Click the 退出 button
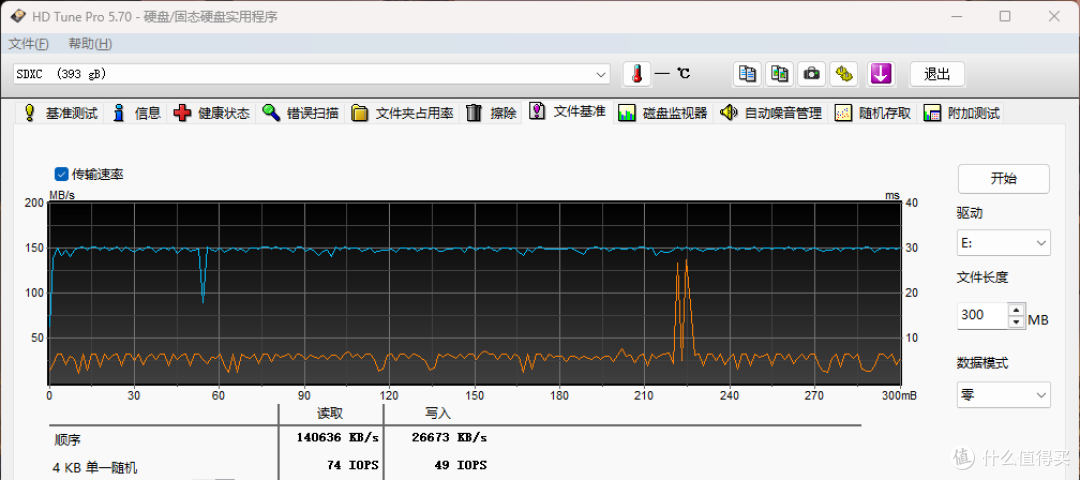The image size is (1080, 480). 937,74
